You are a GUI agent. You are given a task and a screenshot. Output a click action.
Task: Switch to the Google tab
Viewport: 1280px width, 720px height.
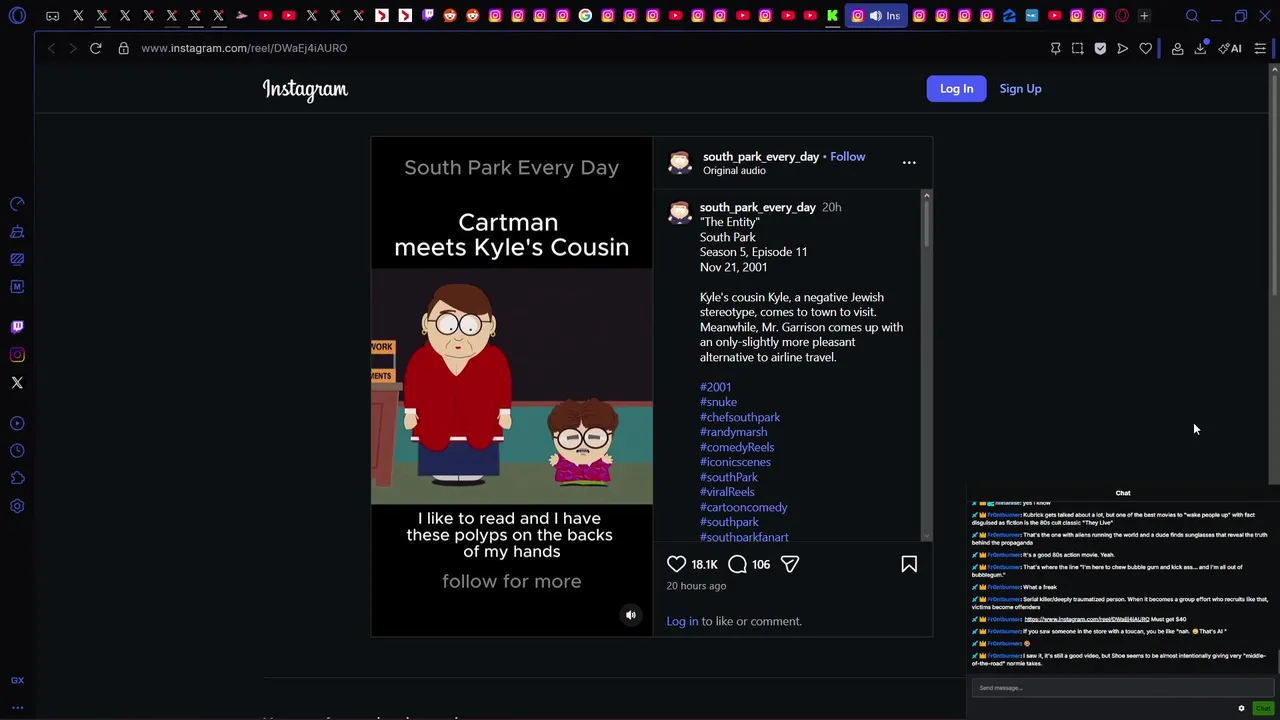click(585, 16)
